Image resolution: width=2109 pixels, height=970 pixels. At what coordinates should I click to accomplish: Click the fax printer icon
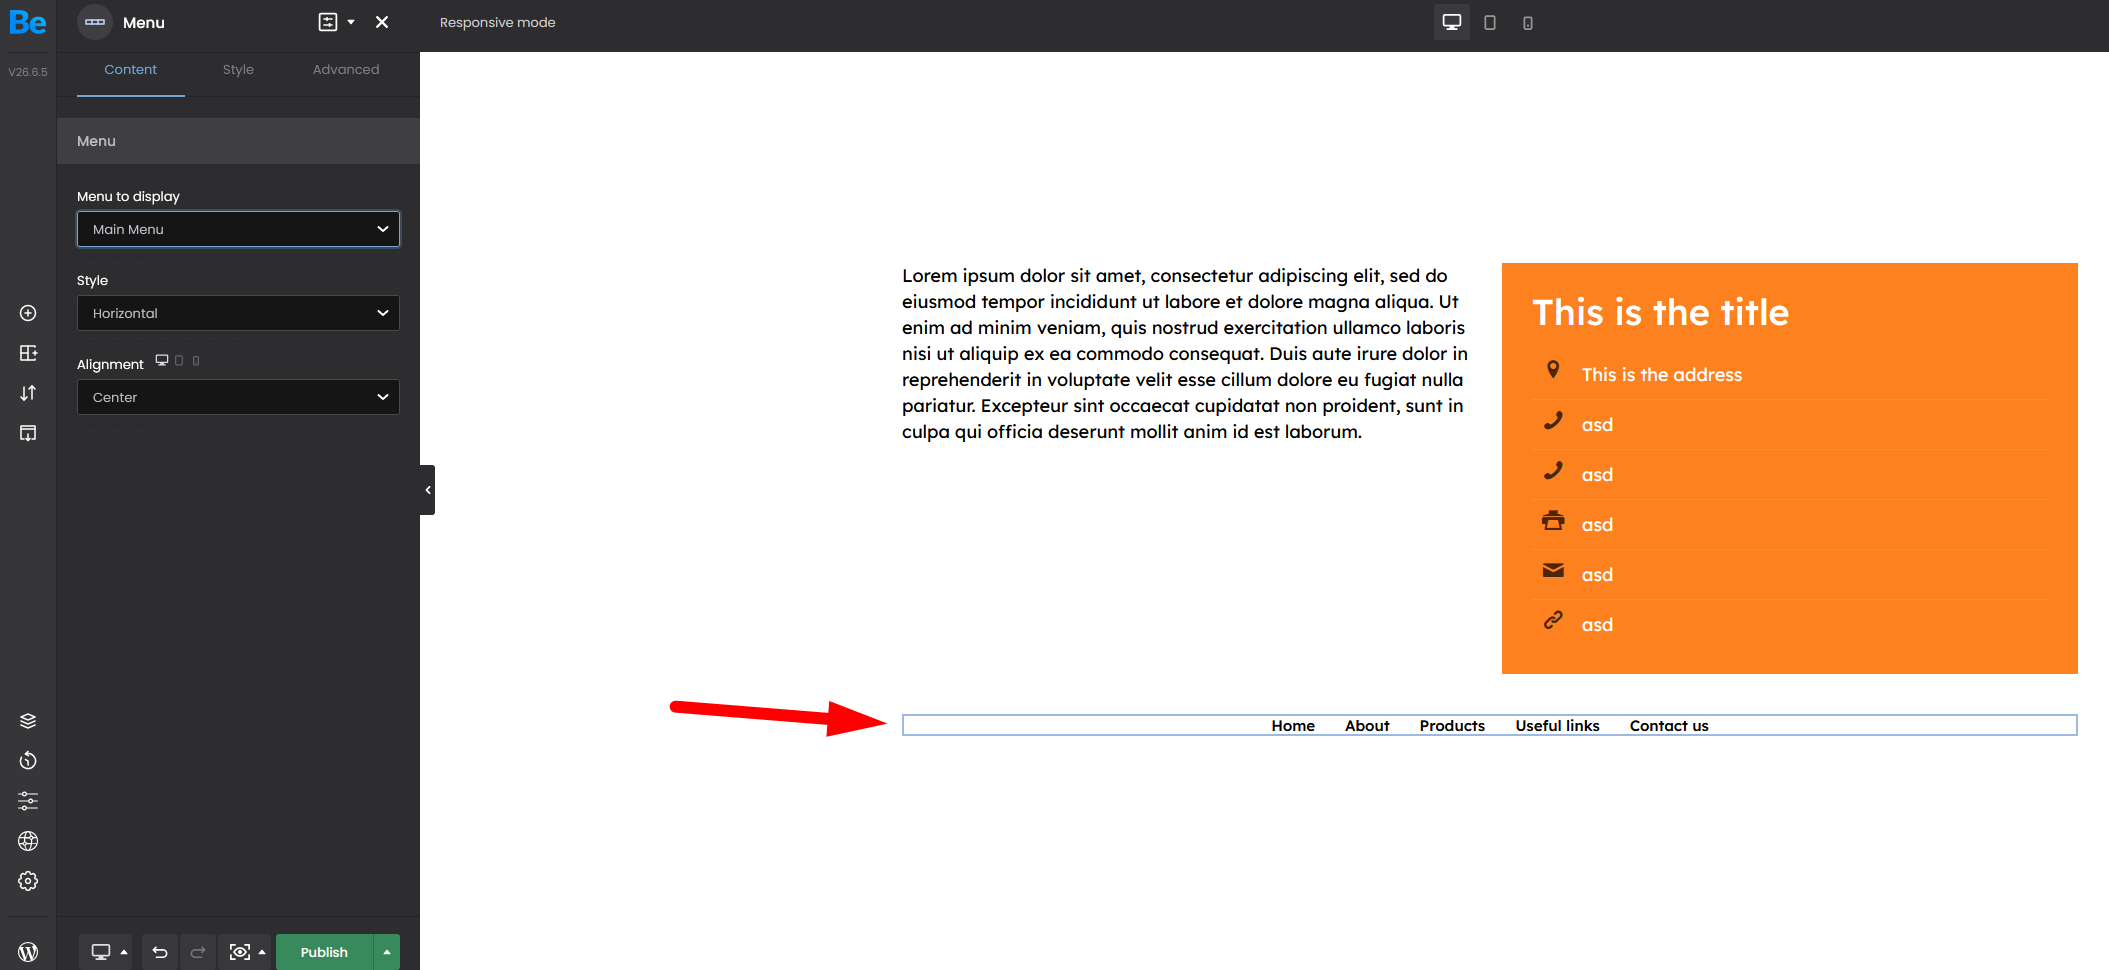1553,521
